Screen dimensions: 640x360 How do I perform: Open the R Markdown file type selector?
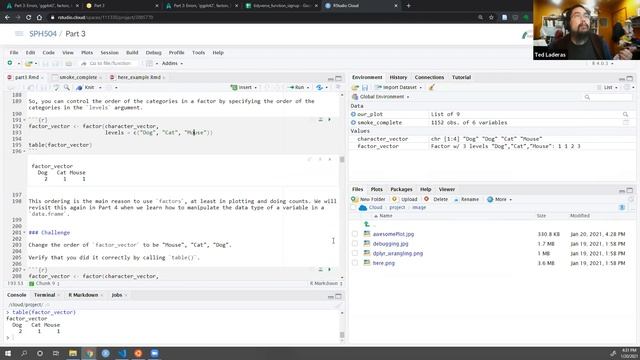click(x=326, y=283)
